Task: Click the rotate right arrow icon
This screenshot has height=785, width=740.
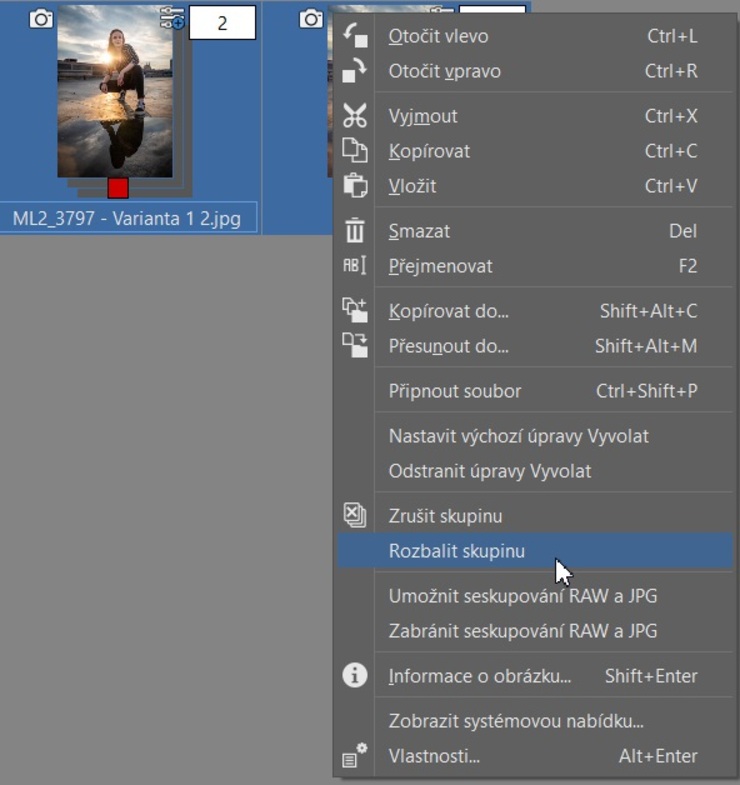Action: point(354,71)
